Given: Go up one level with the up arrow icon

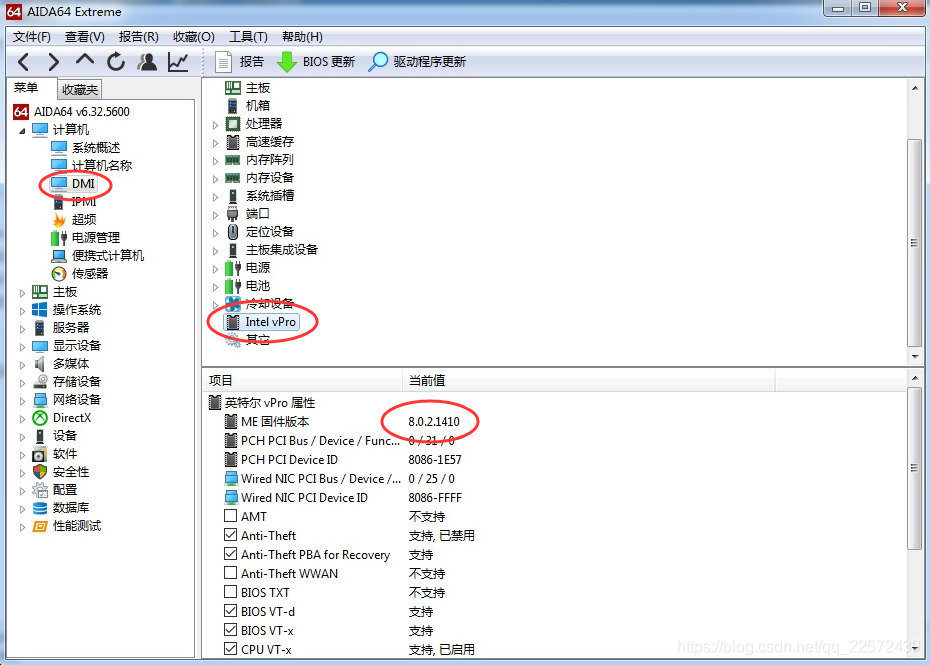Looking at the screenshot, I should [x=85, y=61].
